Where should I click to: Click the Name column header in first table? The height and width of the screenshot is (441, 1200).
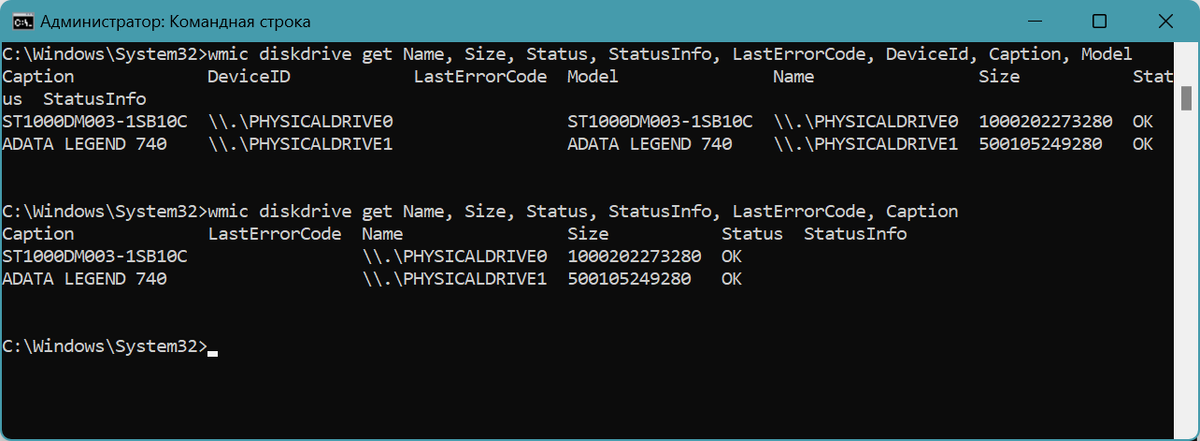[x=793, y=77]
